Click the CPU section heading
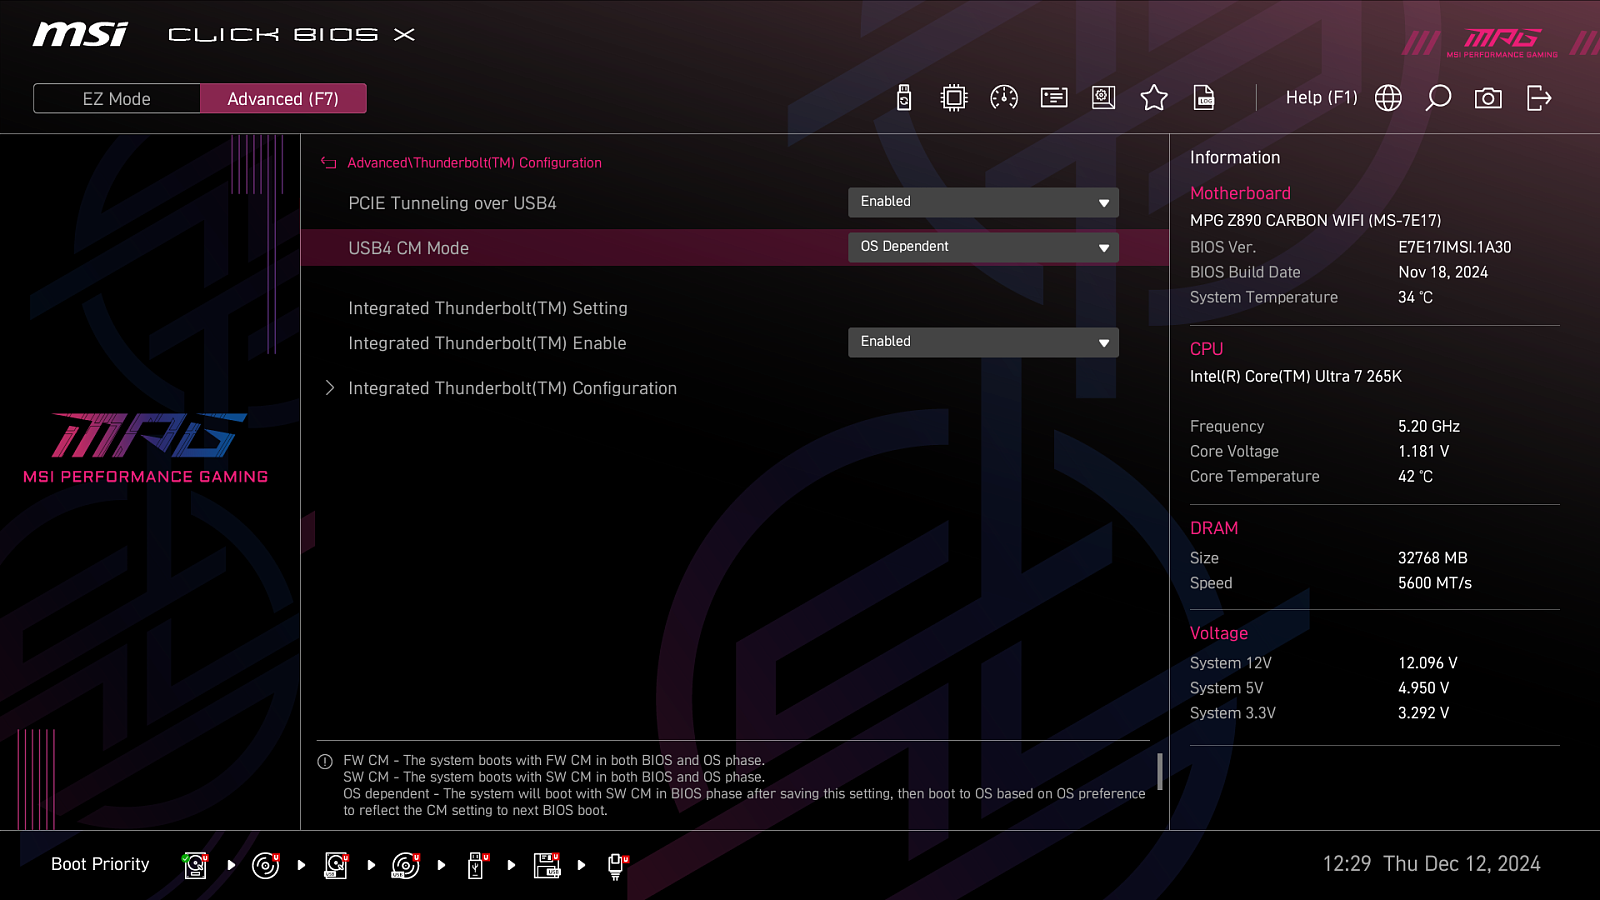1600x900 pixels. (1206, 349)
